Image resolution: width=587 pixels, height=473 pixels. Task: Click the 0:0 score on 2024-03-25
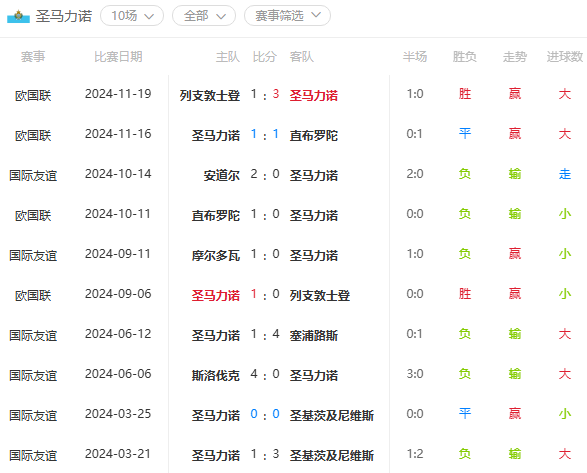(265, 414)
